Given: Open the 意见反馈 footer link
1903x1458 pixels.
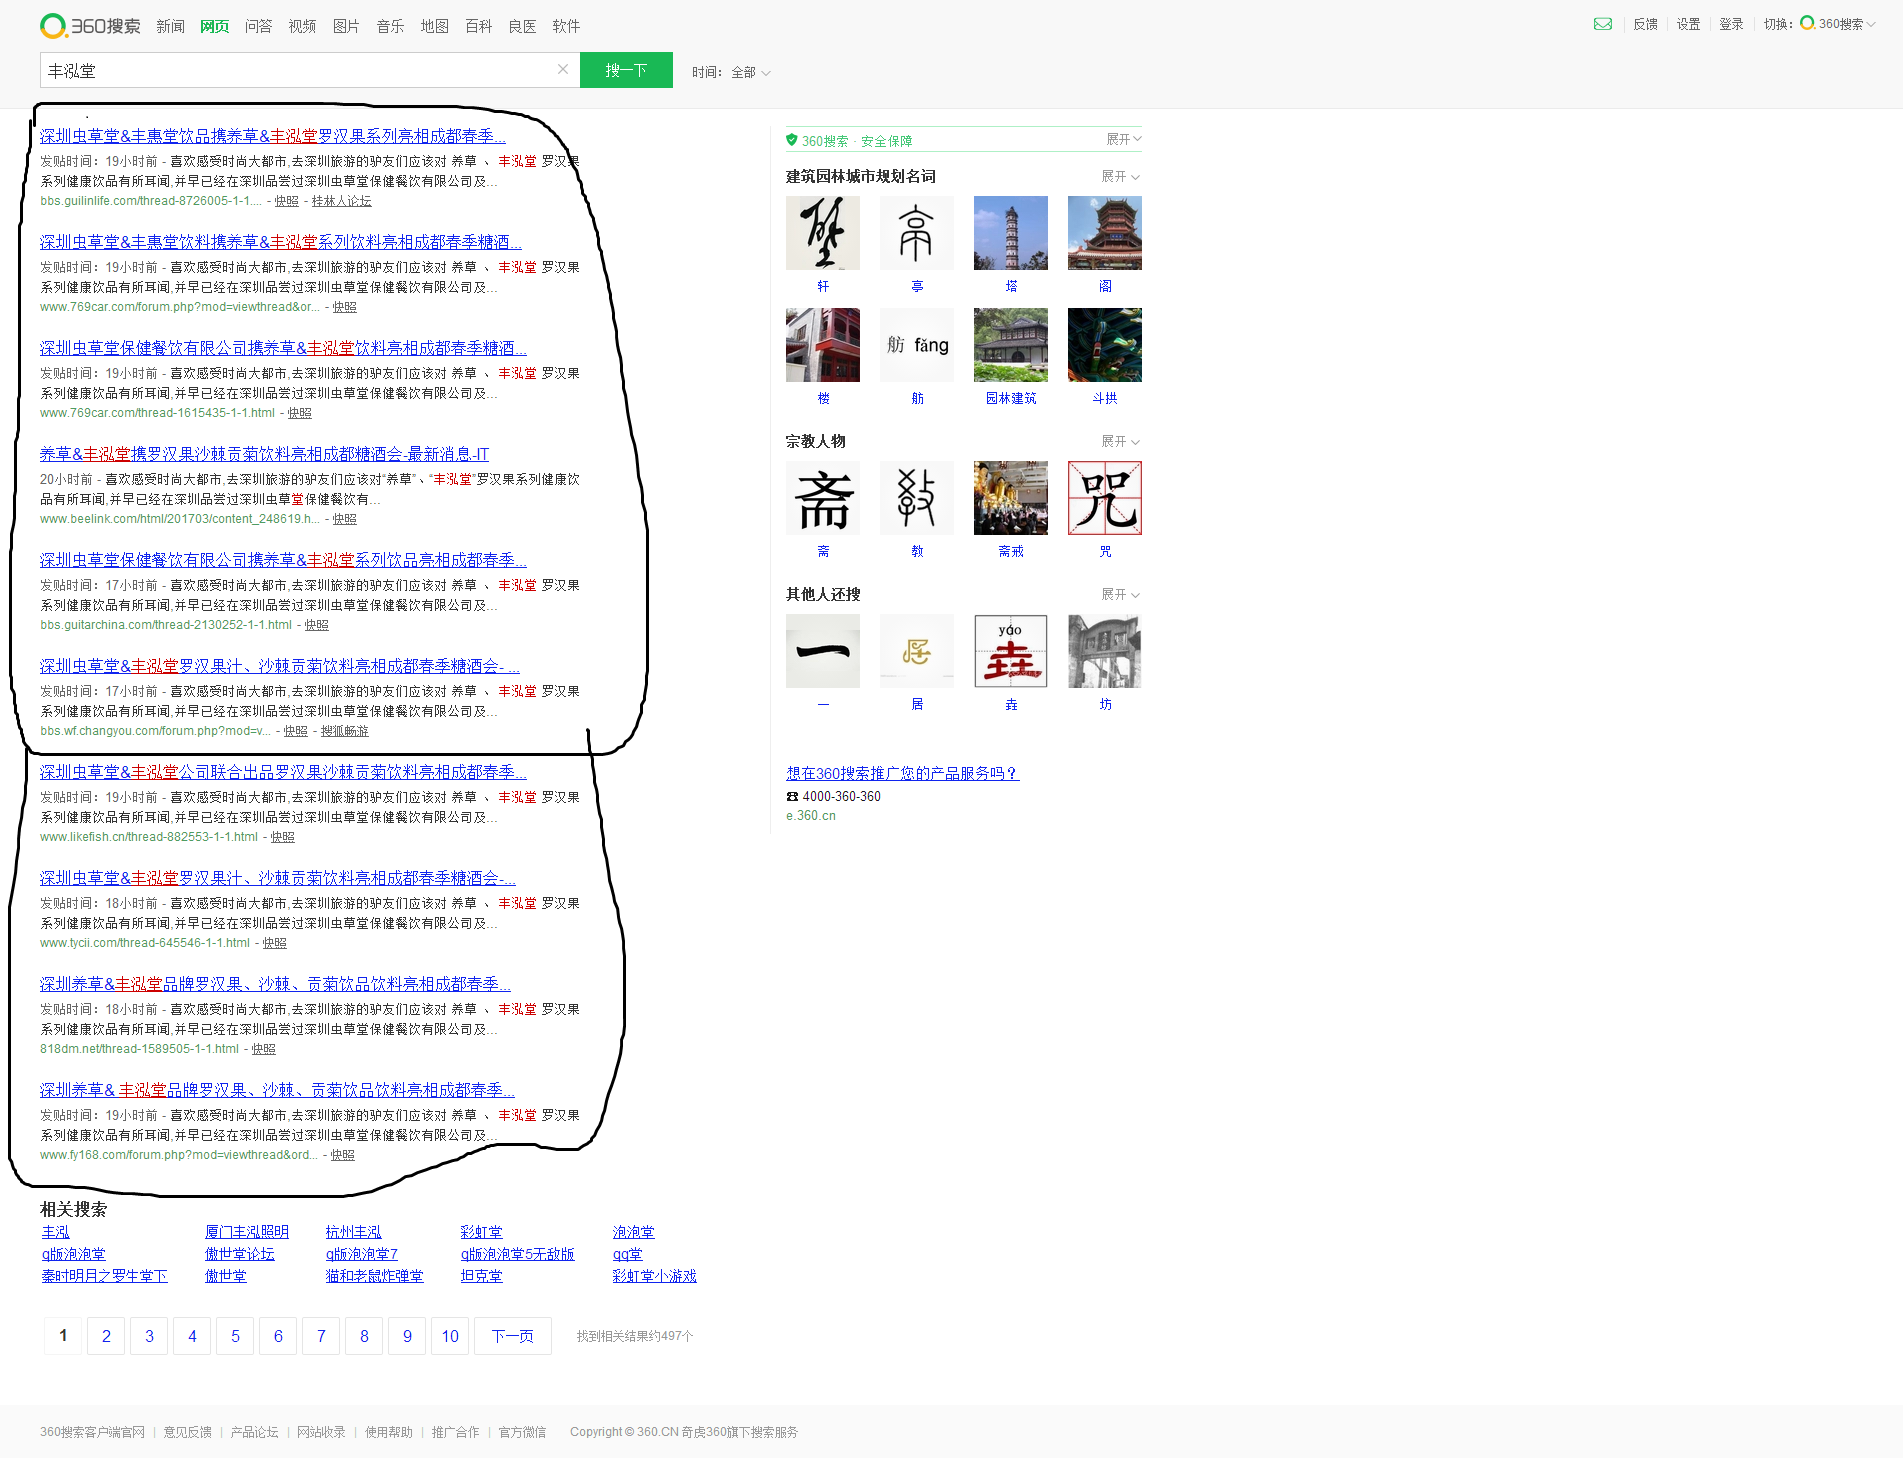Looking at the screenshot, I should 187,1432.
